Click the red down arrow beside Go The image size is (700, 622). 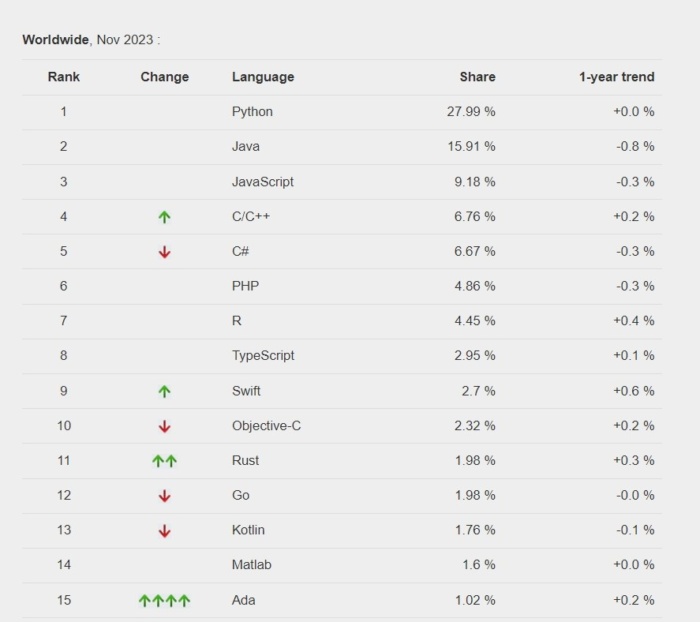coord(164,496)
